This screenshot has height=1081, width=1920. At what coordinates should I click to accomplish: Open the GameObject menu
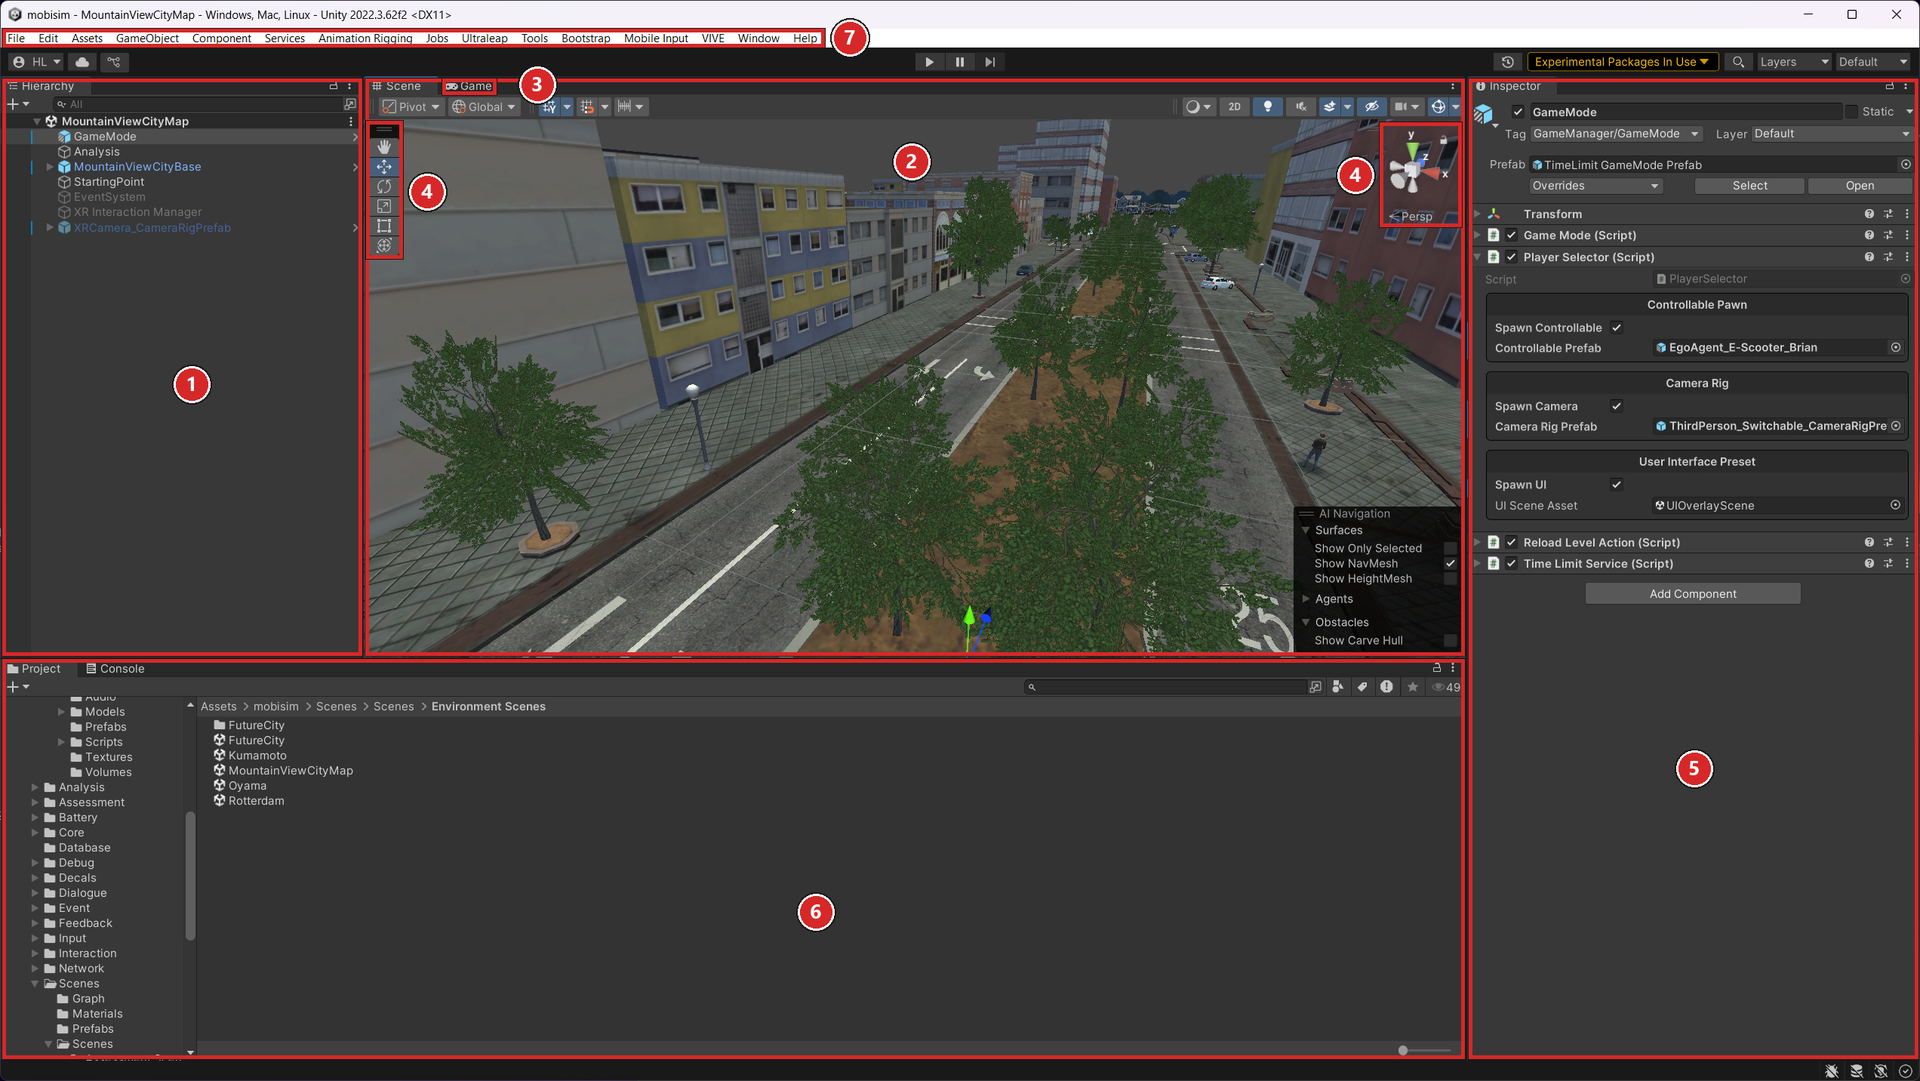point(147,38)
